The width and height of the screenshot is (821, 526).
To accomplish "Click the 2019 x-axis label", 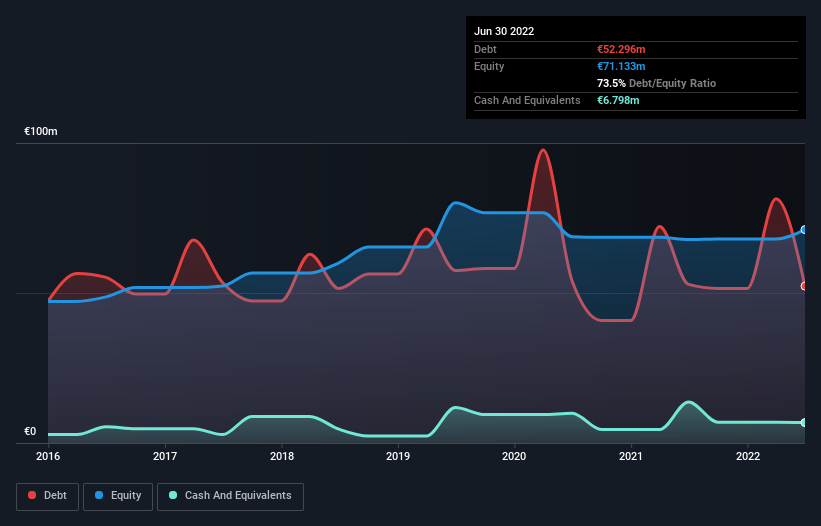I will pyautogui.click(x=398, y=456).
